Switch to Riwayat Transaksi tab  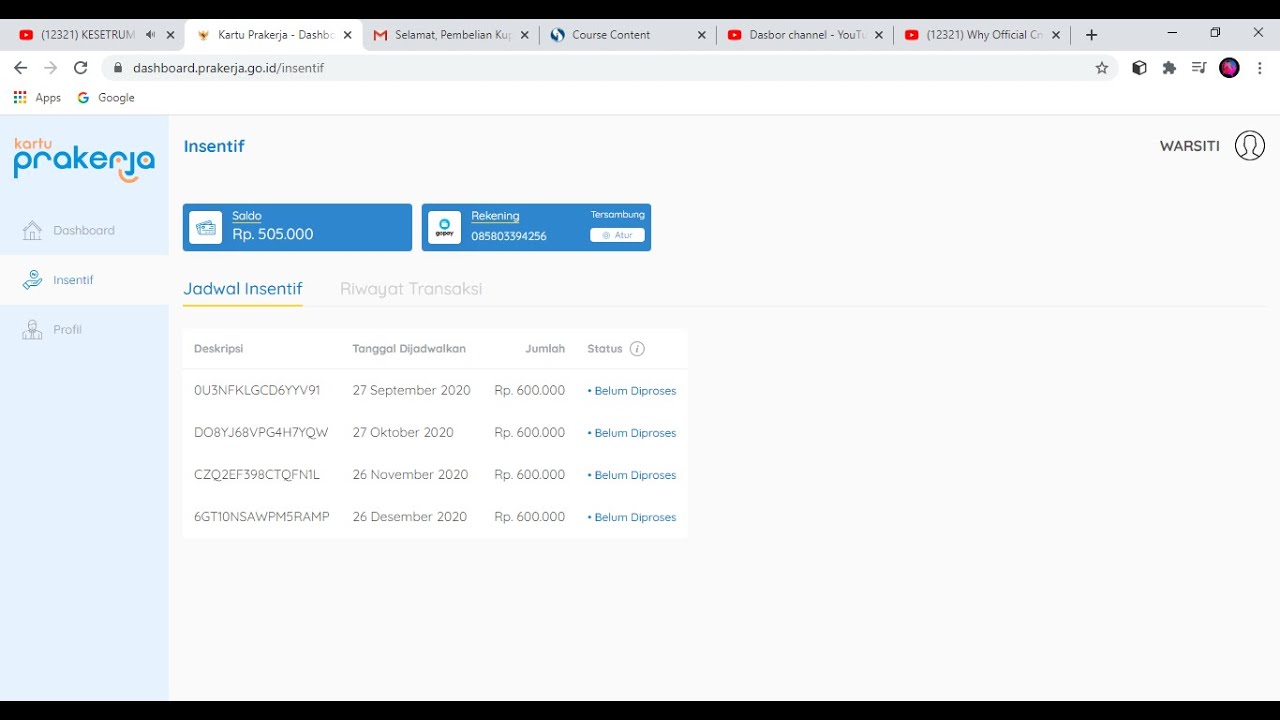pyautogui.click(x=411, y=289)
